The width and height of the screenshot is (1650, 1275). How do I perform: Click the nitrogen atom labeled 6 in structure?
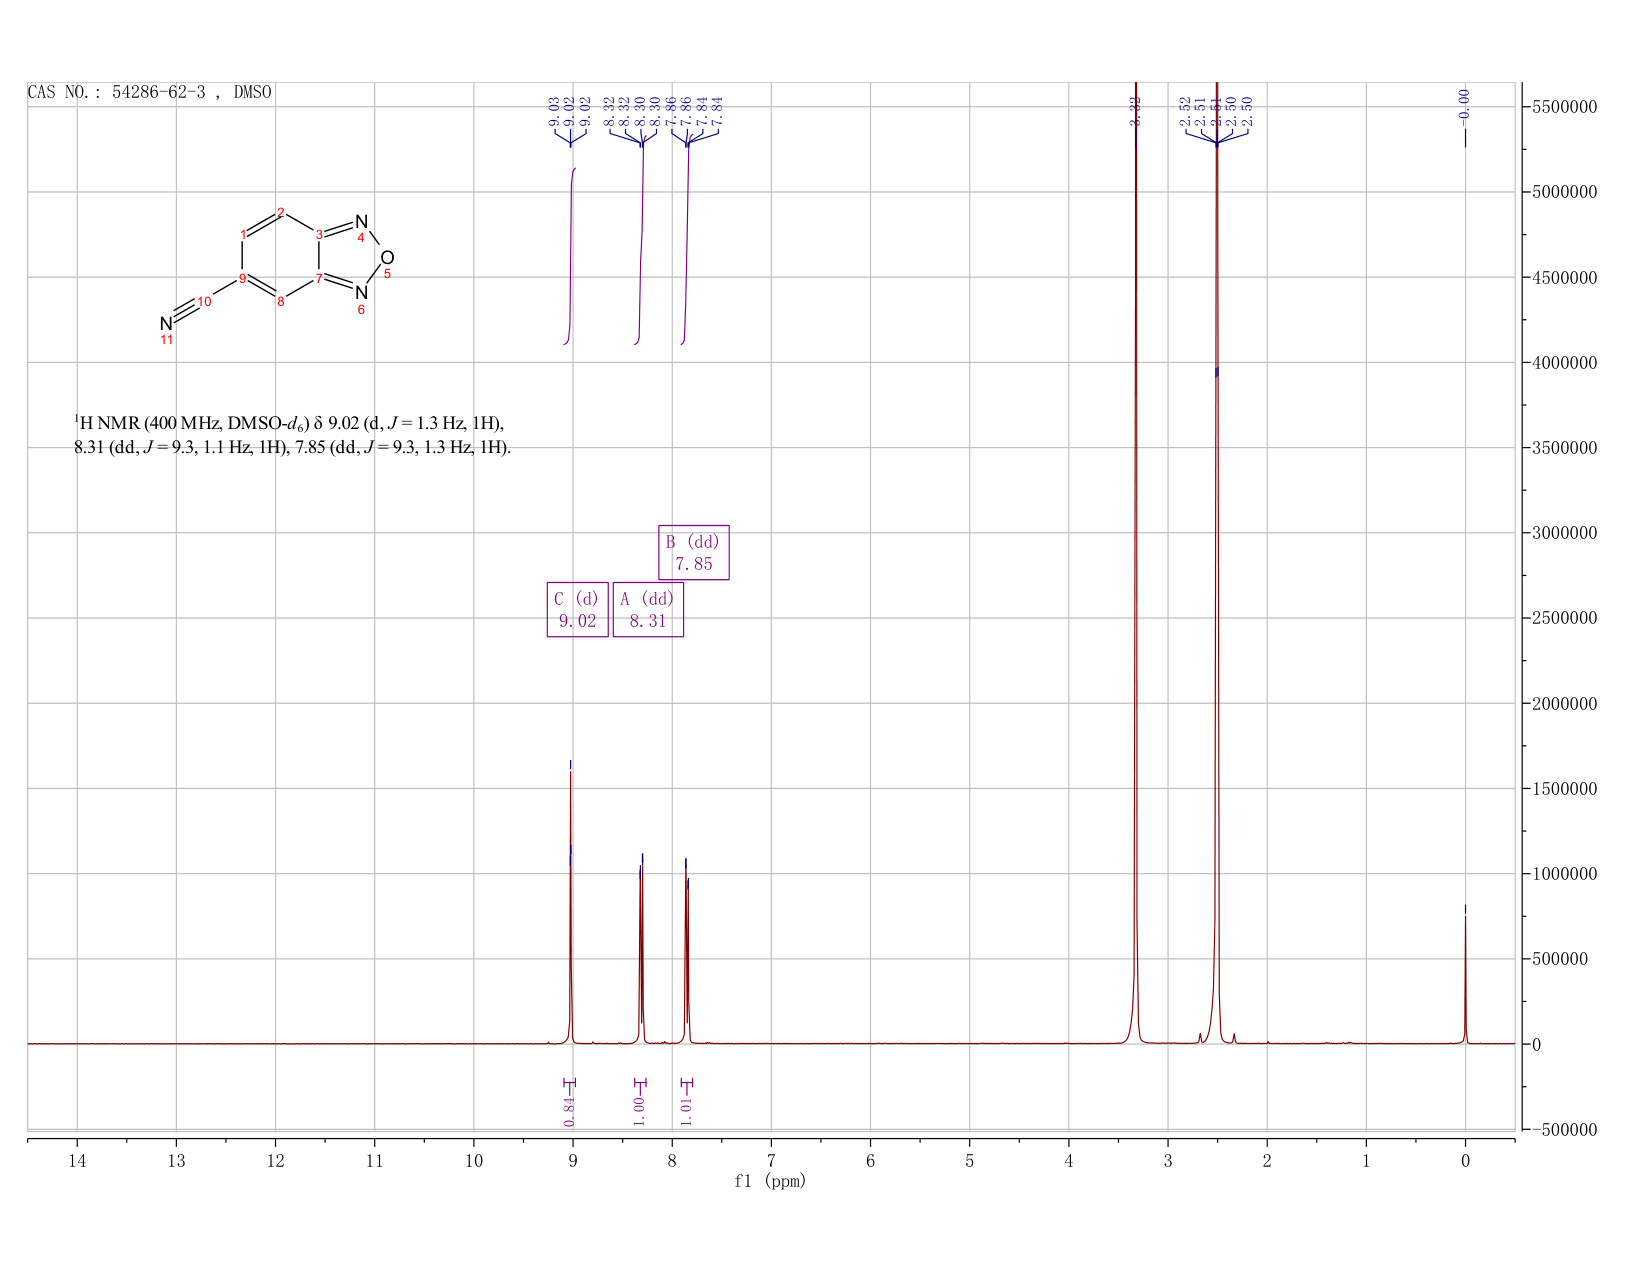tap(361, 293)
